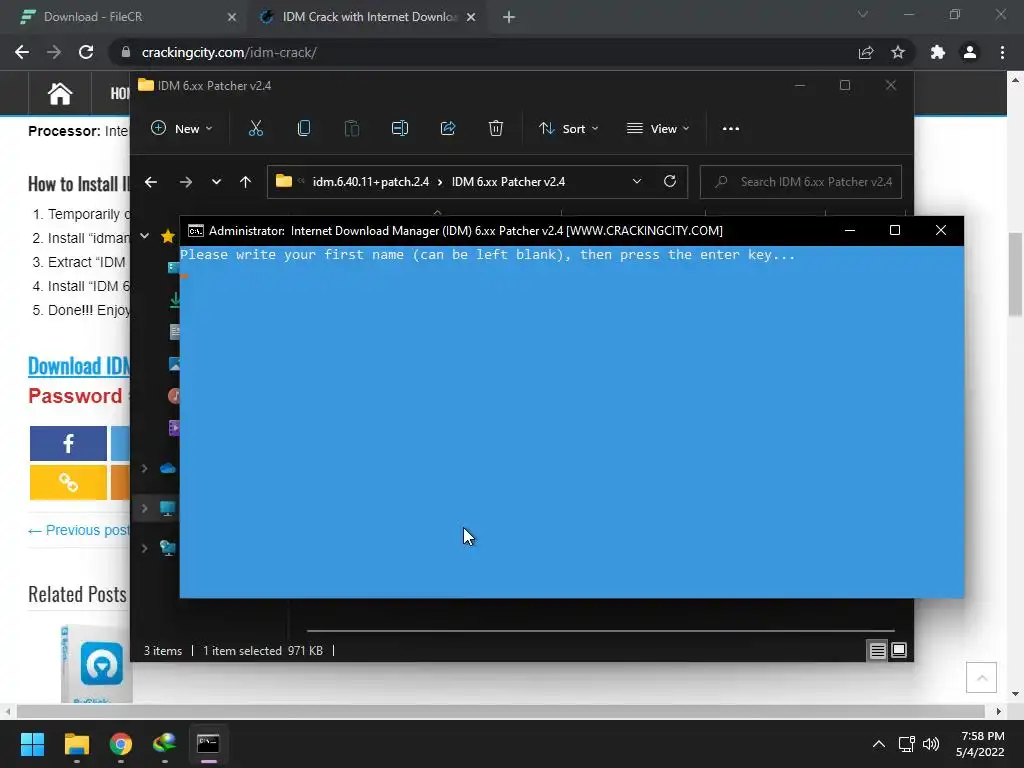Click the related post software thumbnail

(x=97, y=664)
